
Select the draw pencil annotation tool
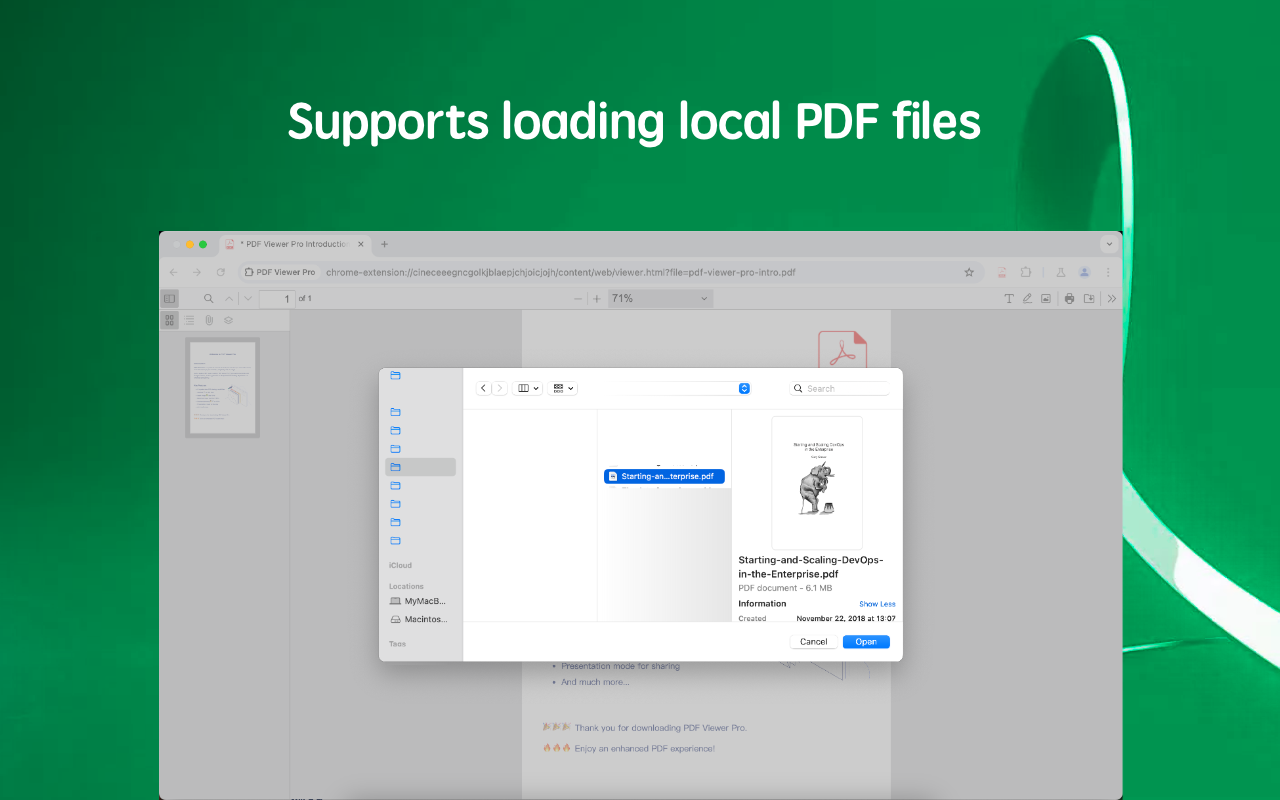(x=1027, y=298)
